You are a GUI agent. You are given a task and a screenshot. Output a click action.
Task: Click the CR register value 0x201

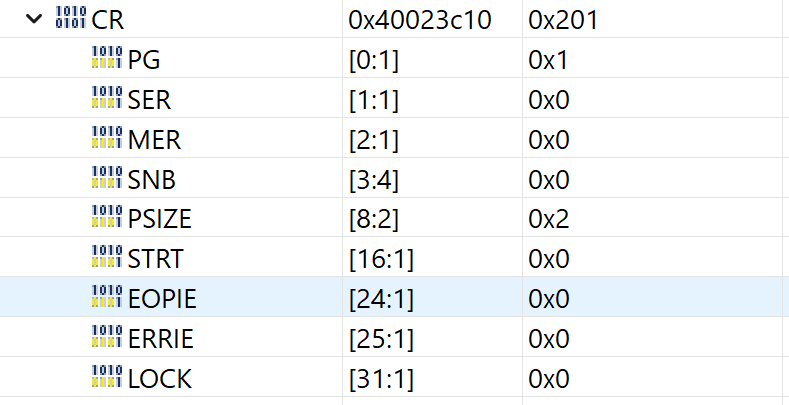[x=563, y=19]
